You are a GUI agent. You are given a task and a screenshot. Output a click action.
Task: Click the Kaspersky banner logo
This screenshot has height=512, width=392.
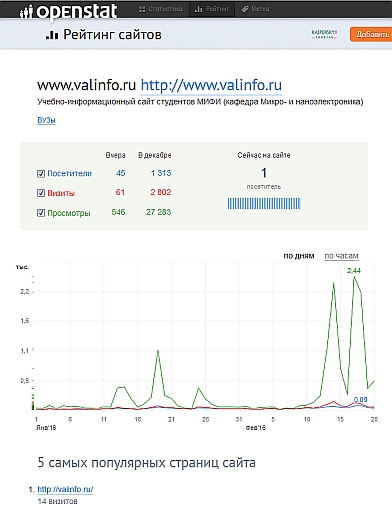point(324,34)
